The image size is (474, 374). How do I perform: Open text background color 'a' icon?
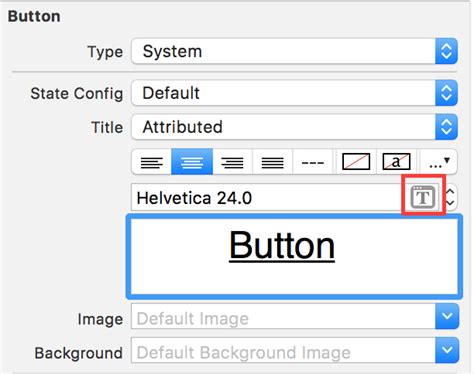(396, 162)
